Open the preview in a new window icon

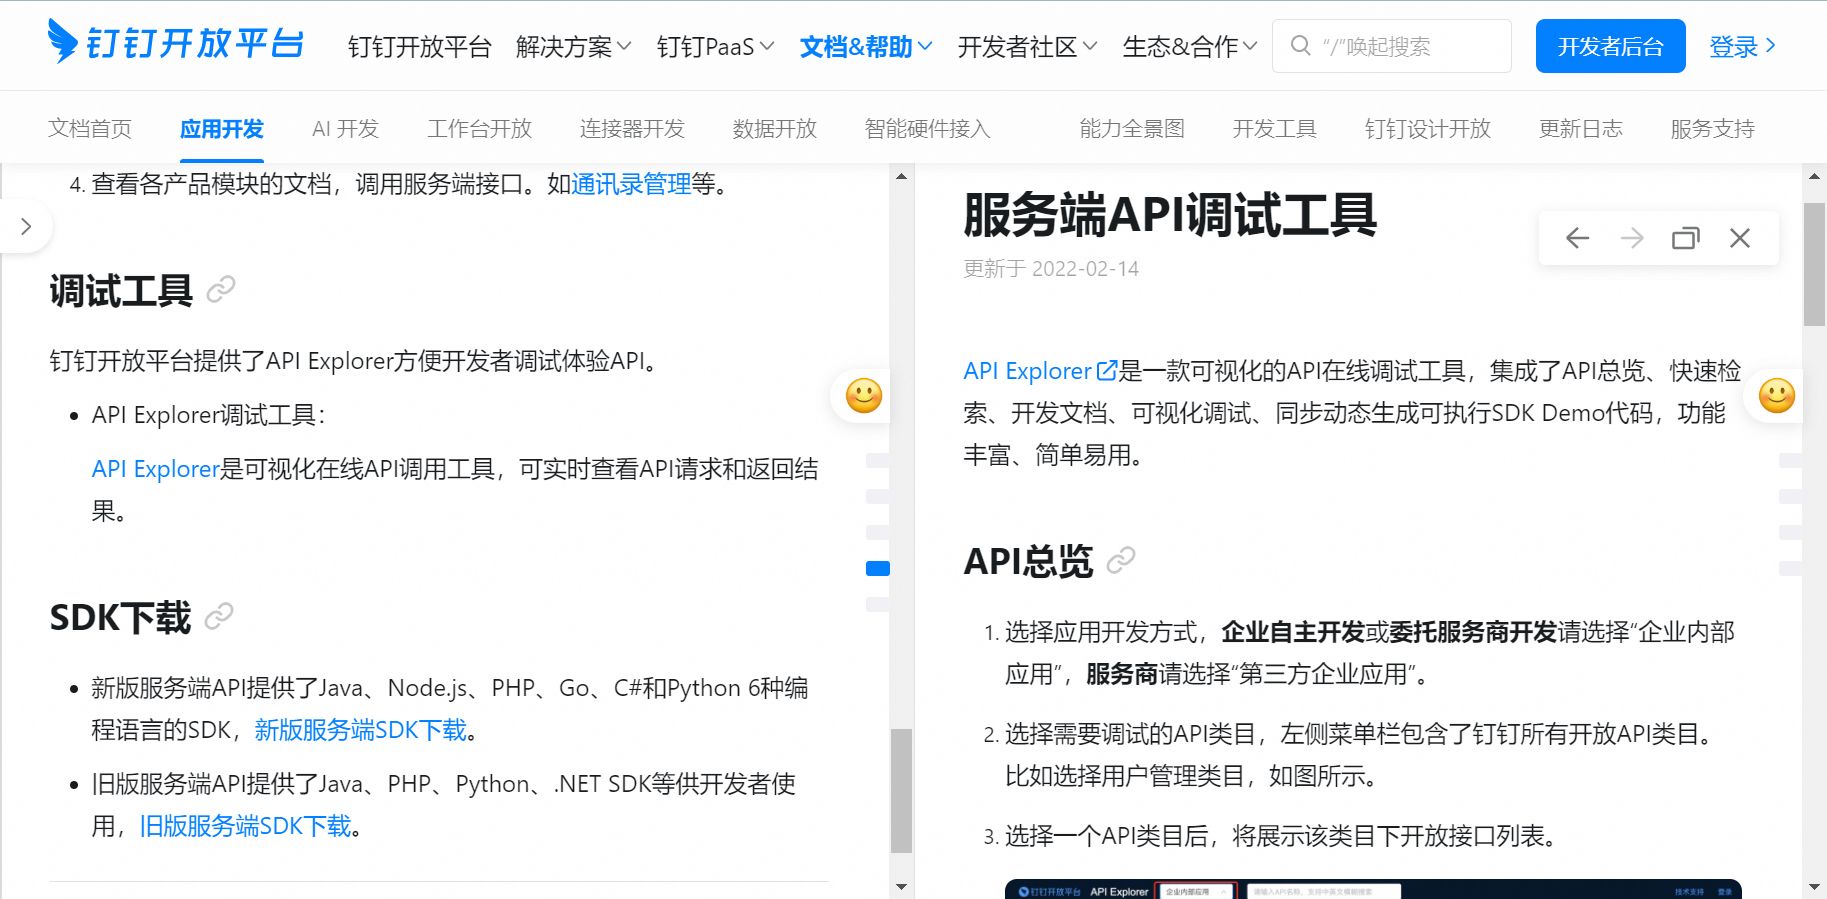1686,238
